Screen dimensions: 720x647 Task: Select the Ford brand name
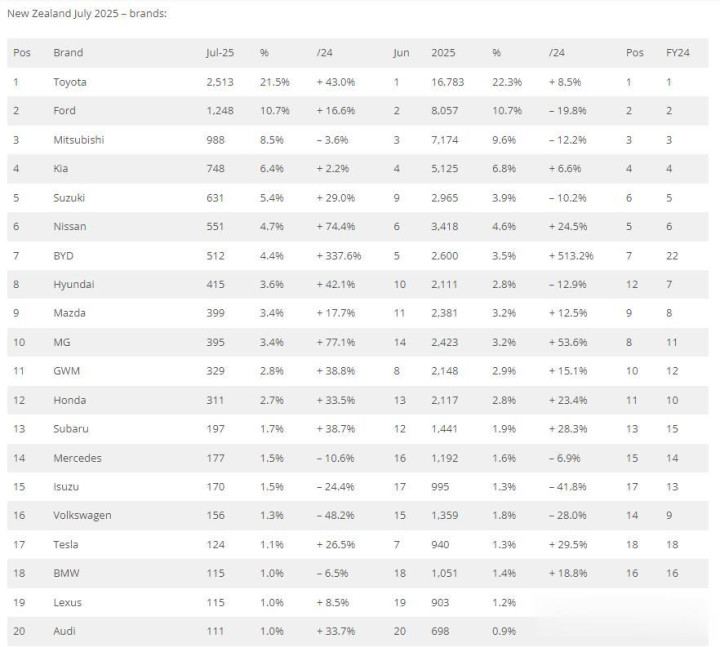click(64, 111)
